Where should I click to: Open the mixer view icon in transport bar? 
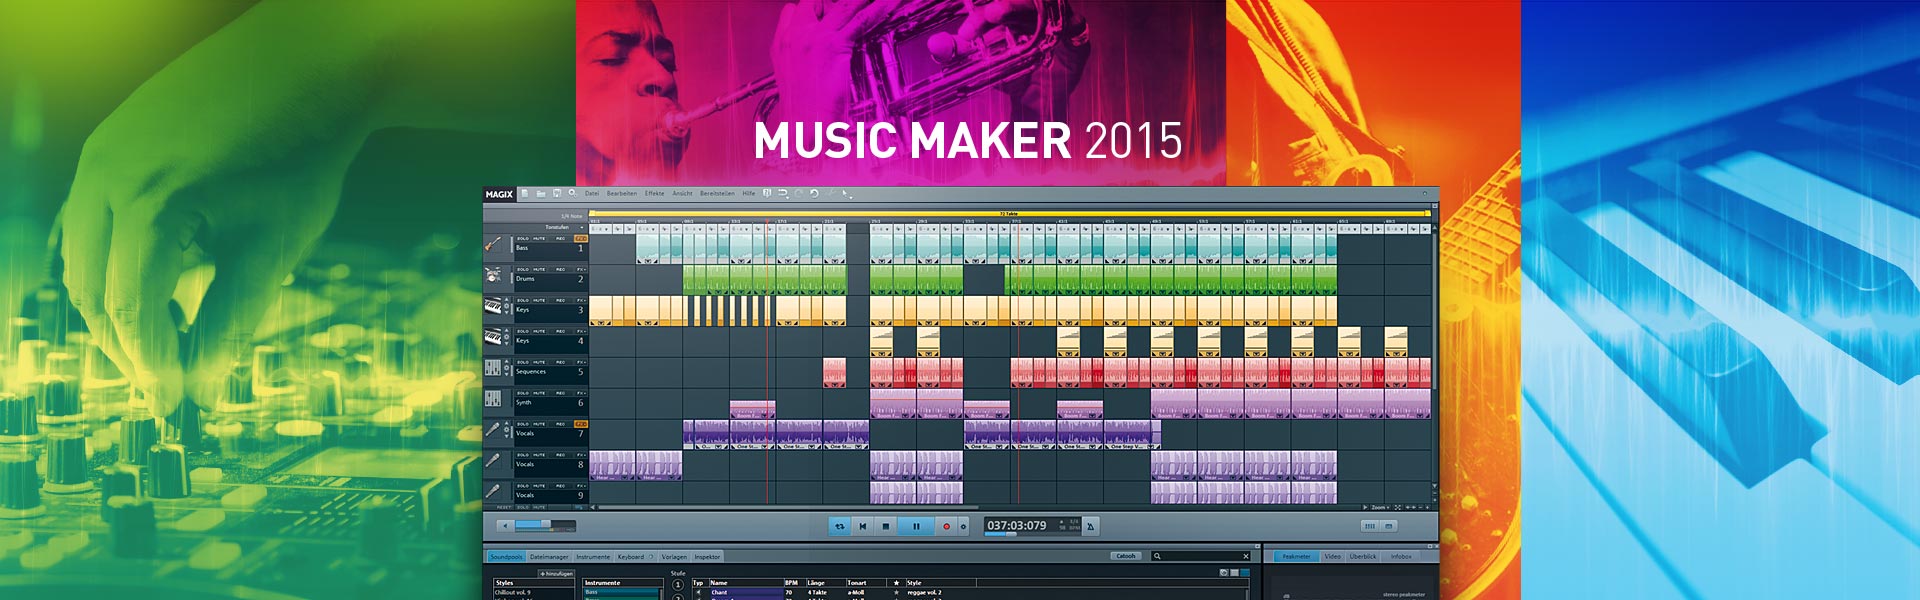tap(1369, 526)
